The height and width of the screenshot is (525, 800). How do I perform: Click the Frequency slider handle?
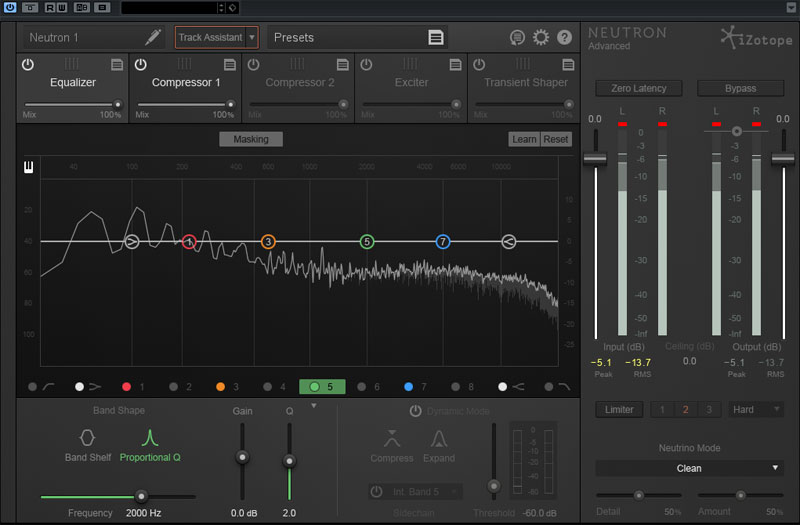point(141,496)
